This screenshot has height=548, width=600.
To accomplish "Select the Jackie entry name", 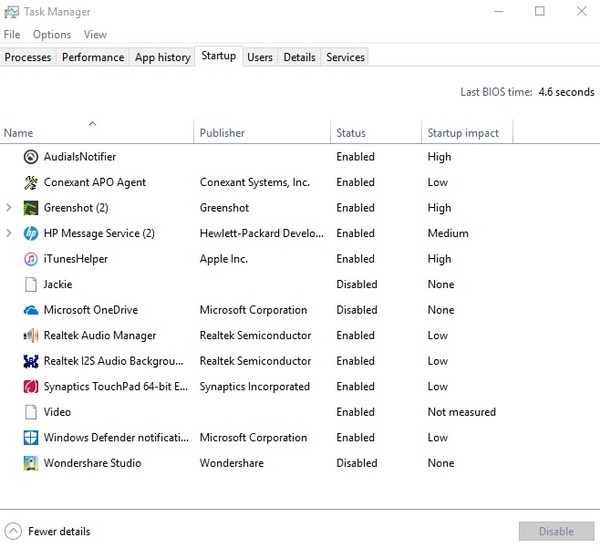I will point(58,284).
